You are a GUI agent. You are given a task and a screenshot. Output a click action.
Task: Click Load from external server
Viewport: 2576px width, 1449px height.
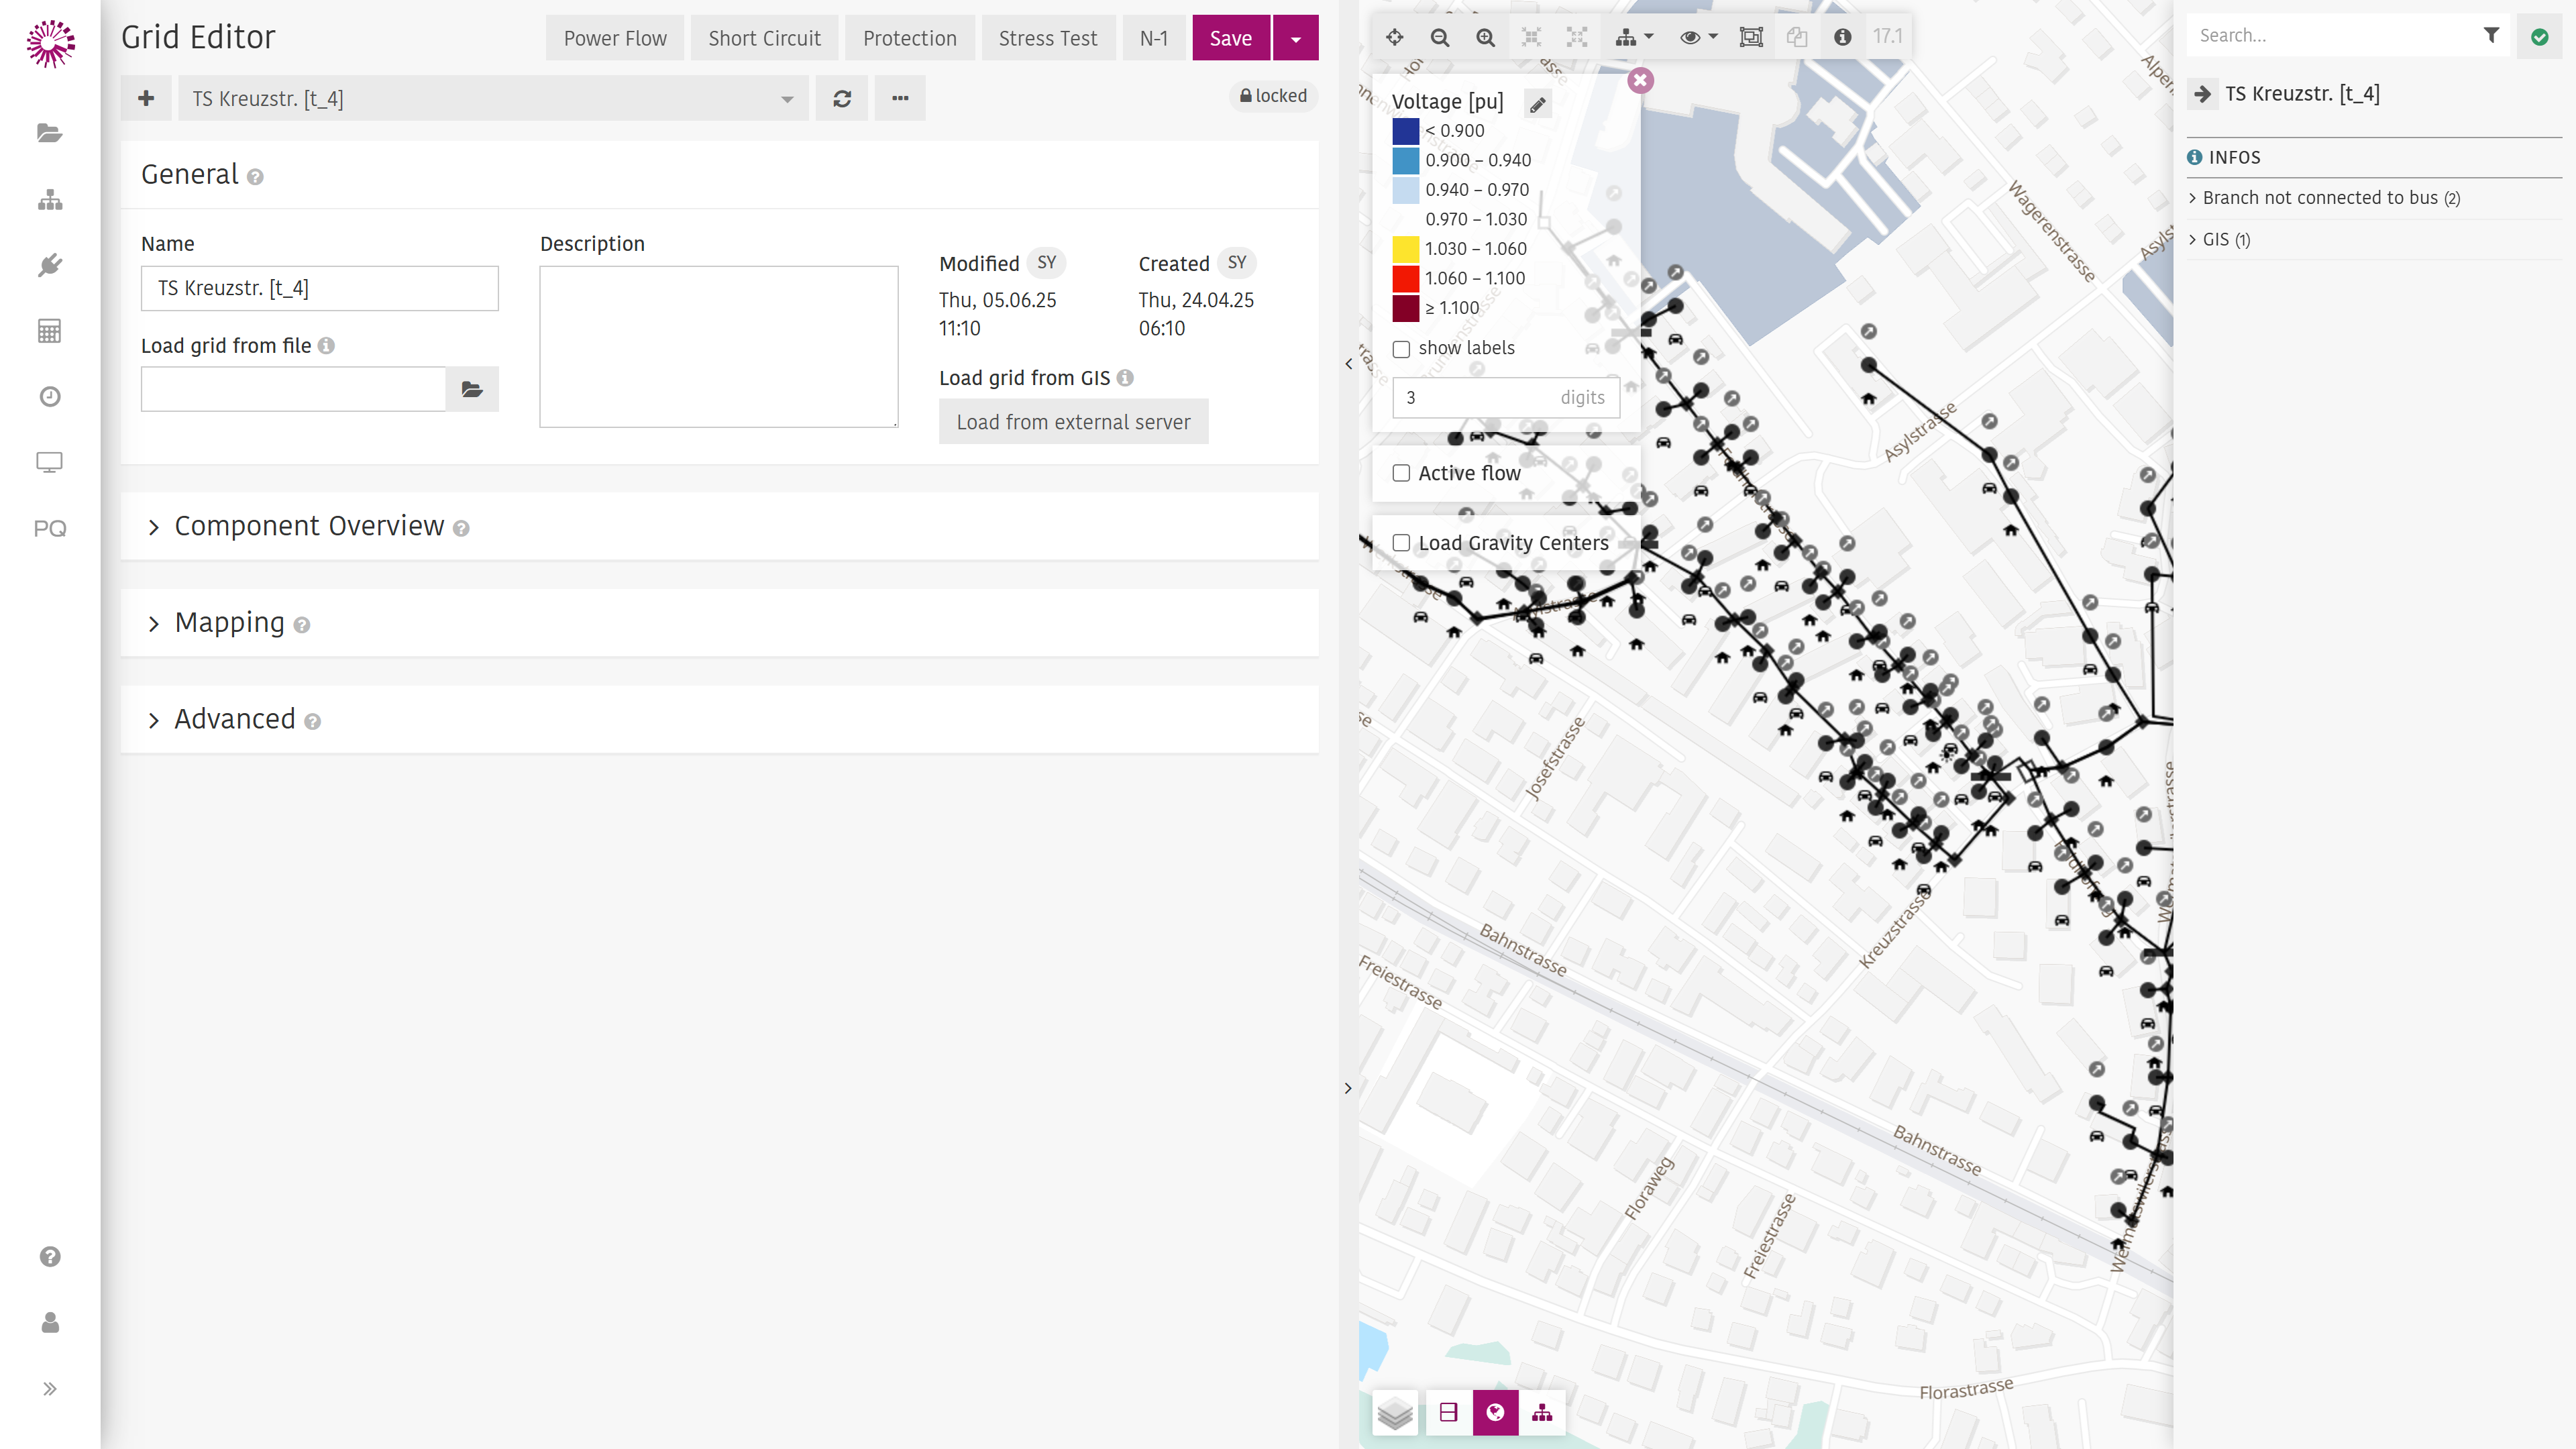click(x=1073, y=422)
